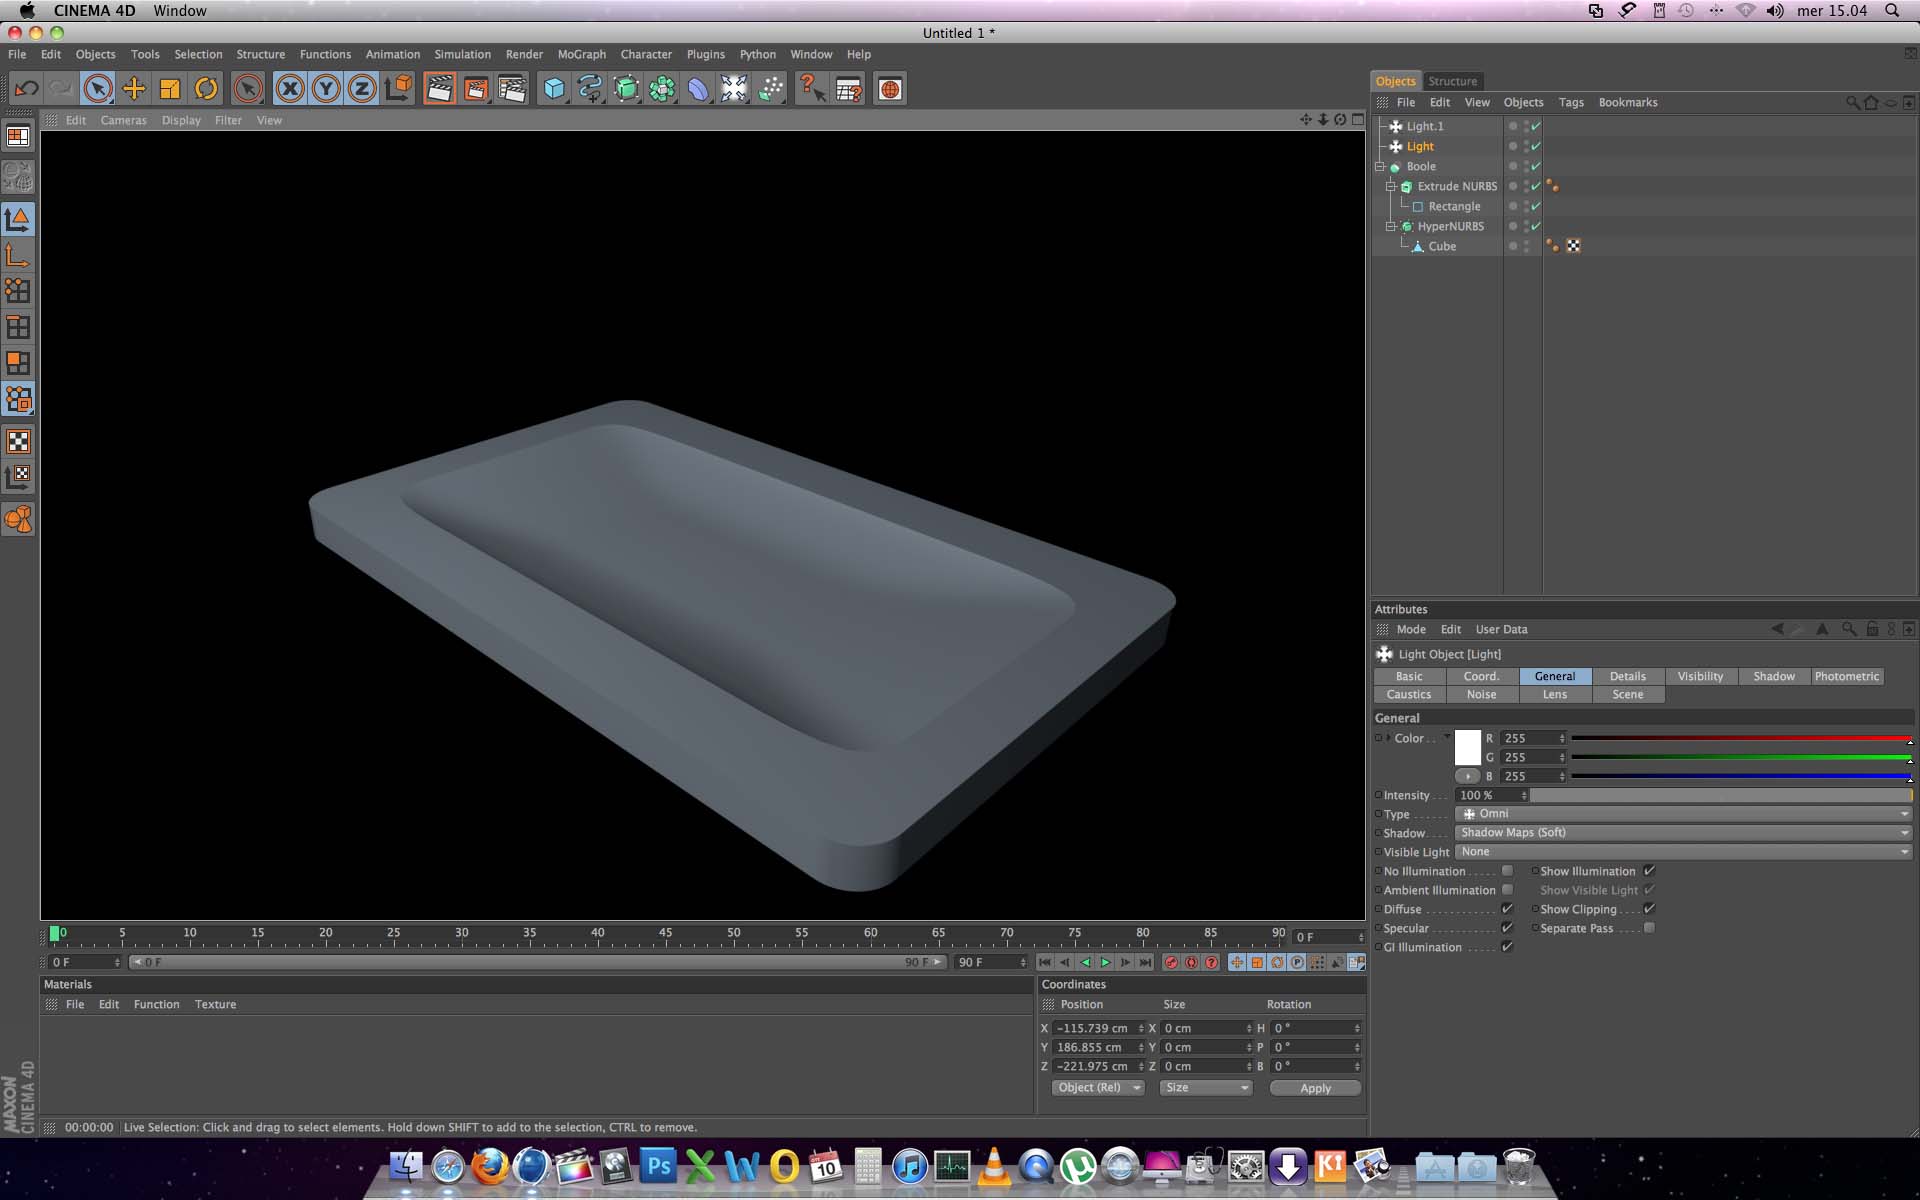Toggle the X axis lock
This screenshot has height=1200, width=1920.
click(x=289, y=89)
